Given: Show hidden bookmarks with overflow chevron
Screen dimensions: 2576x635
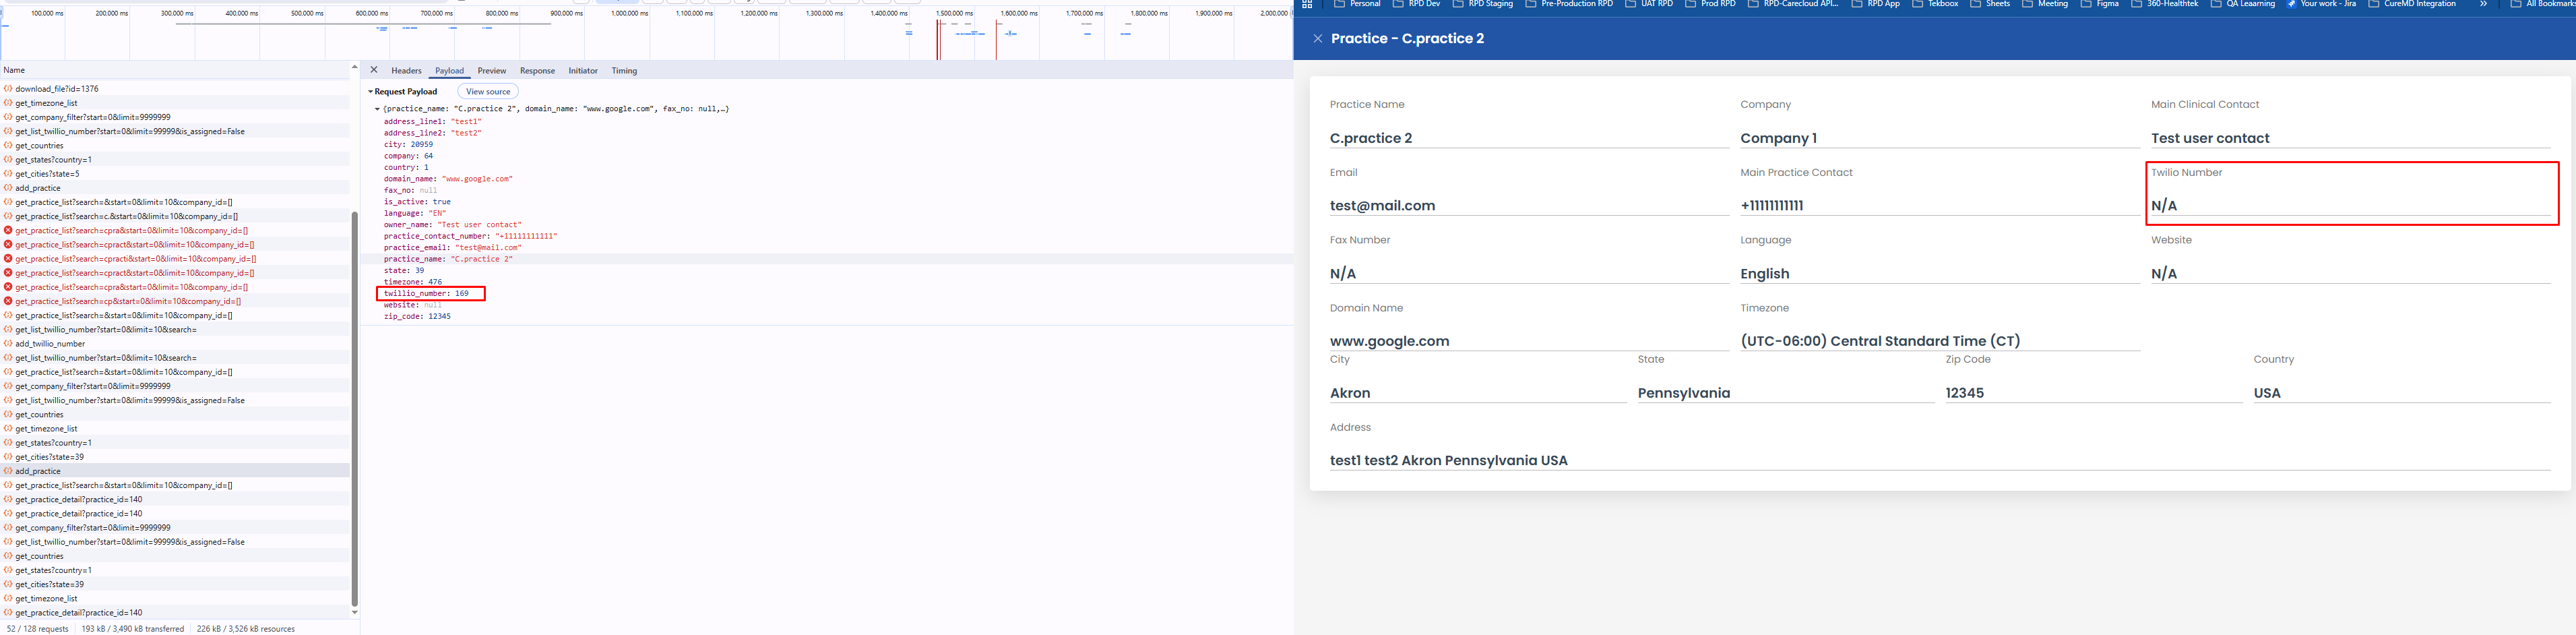Looking at the screenshot, I should tap(2483, 4).
